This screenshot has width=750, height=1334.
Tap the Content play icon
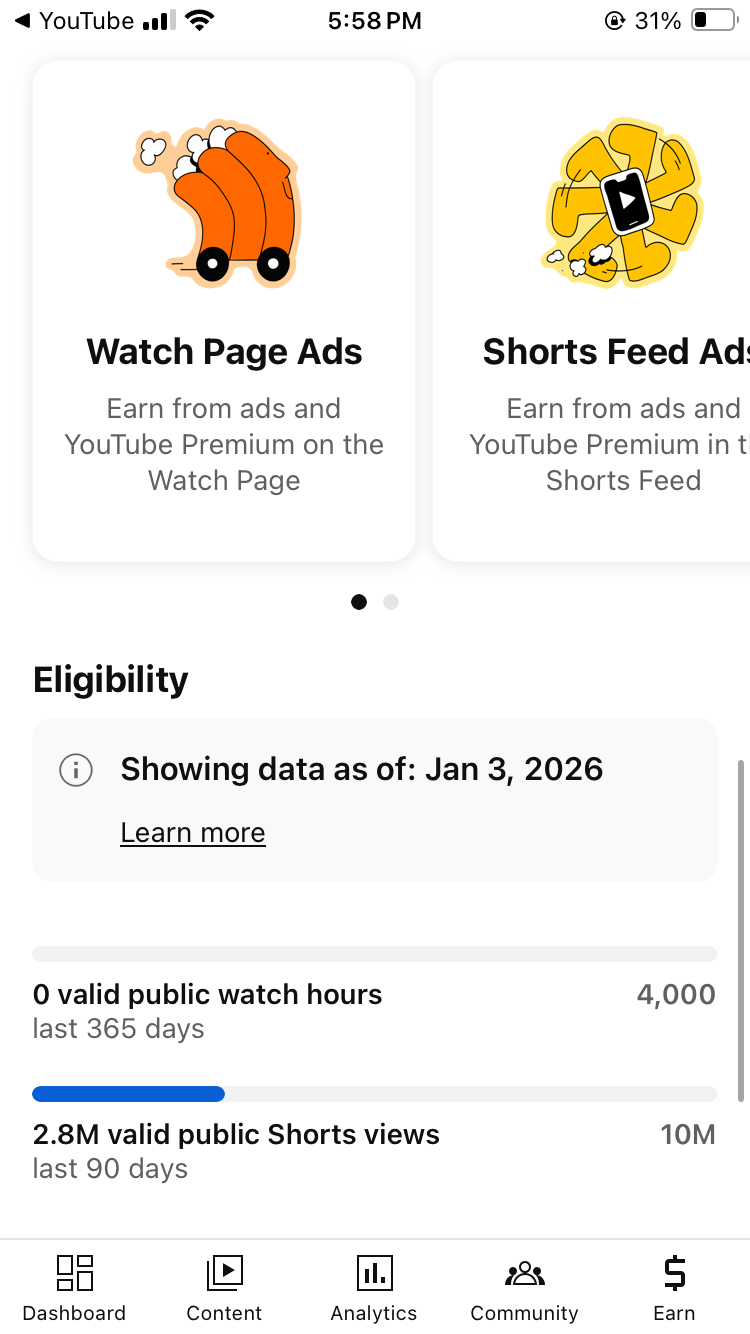tap(224, 1273)
